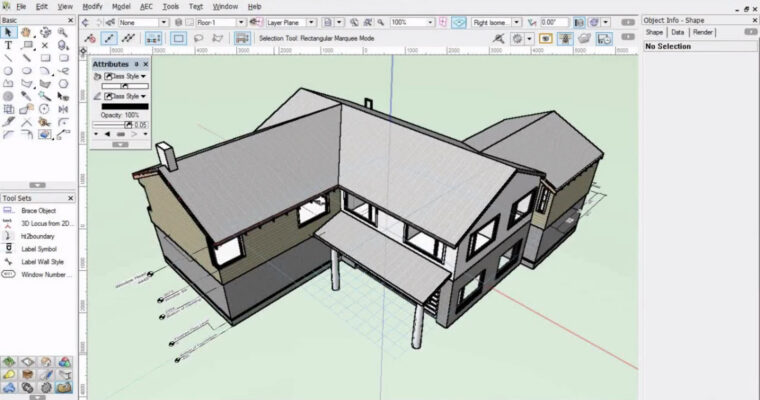The width and height of the screenshot is (760, 400).
Task: Select the Freehand tool
Action: pos(63,71)
